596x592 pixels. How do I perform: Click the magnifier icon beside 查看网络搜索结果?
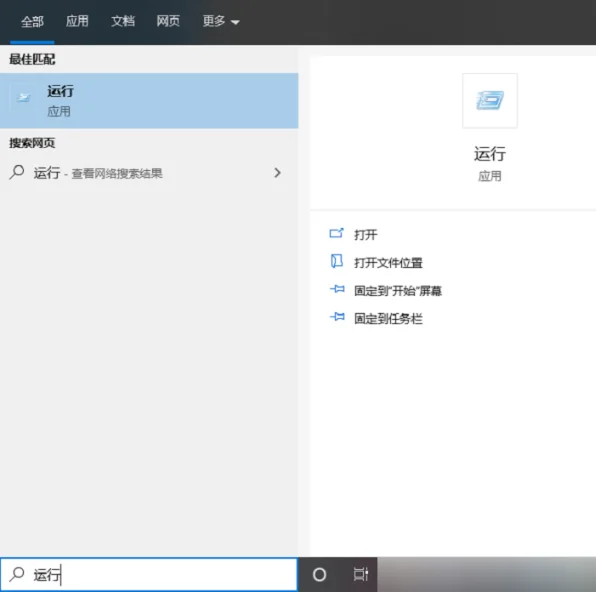pyautogui.click(x=17, y=172)
